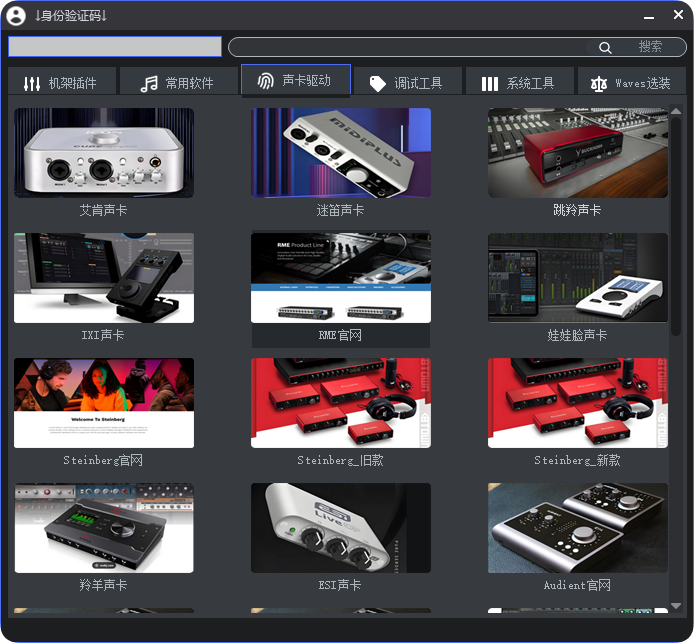This screenshot has height=643, width=694.
Task: Open the Steinberg官网 thumbnail
Action: coord(104,403)
